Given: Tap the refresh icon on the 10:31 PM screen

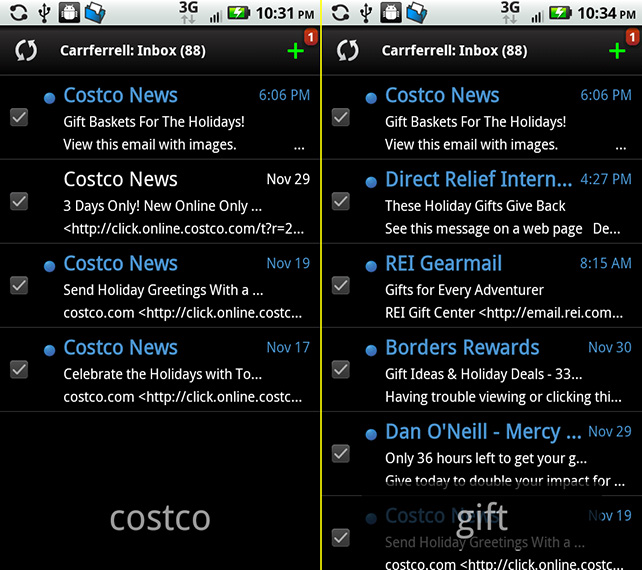Looking at the screenshot, I should click(x=26, y=51).
